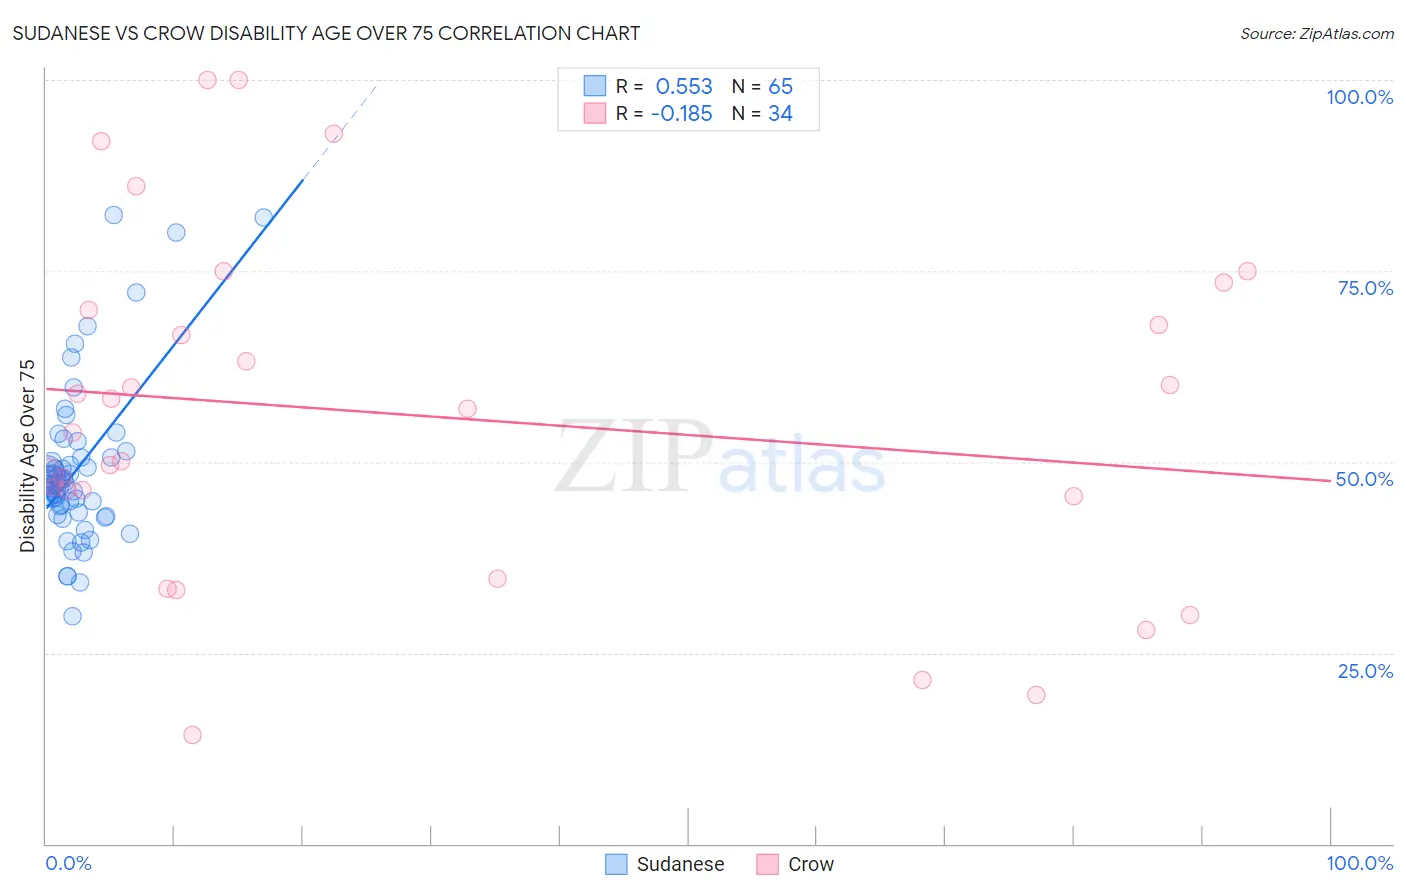The width and height of the screenshot is (1406, 892).
Task: Click the lowest pink Crow data point
Action: click(192, 735)
